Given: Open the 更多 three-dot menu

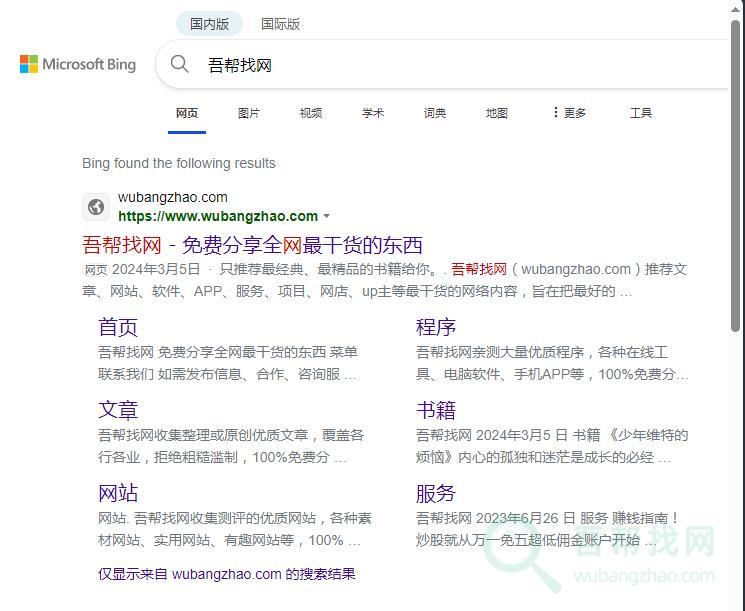Looking at the screenshot, I should coord(569,113).
